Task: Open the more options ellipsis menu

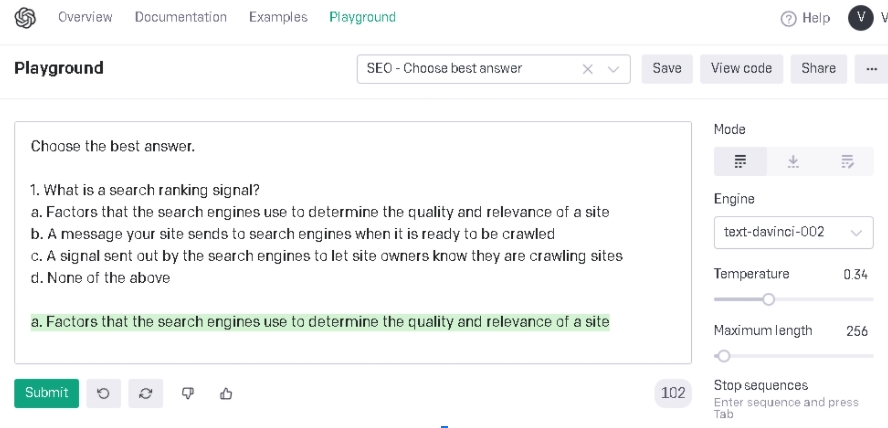Action: 870,69
